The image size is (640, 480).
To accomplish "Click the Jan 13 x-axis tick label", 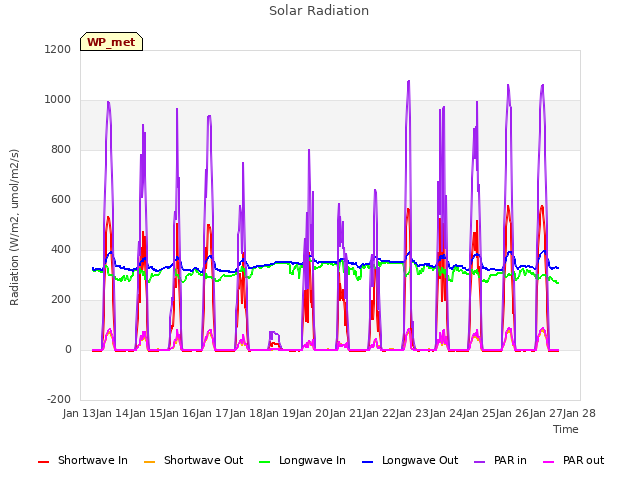I will 79,413.
